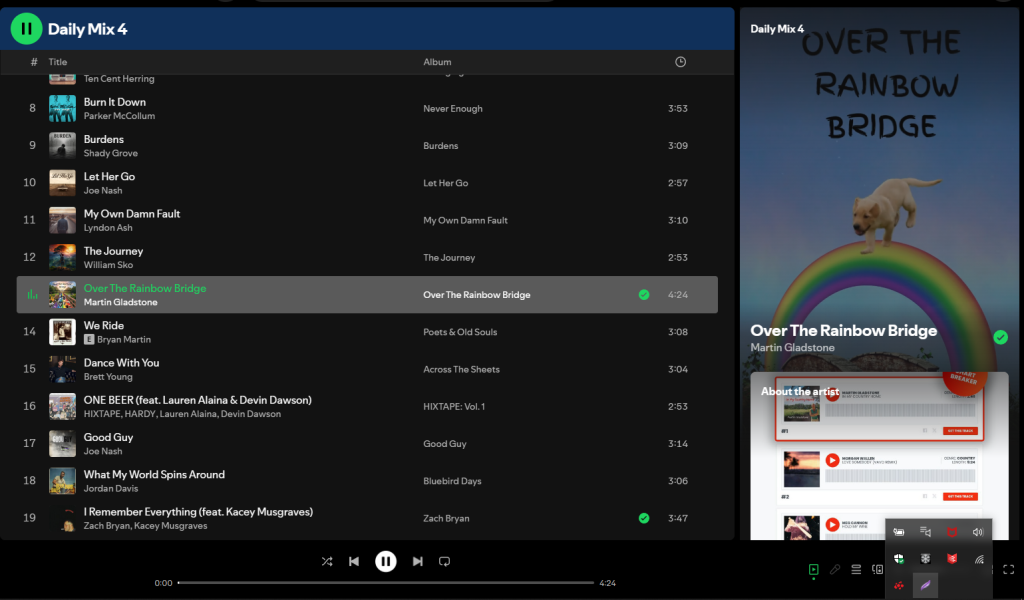Image resolution: width=1024 pixels, height=600 pixels.
Task: Open the wireless signal tray icon
Action: (x=978, y=559)
